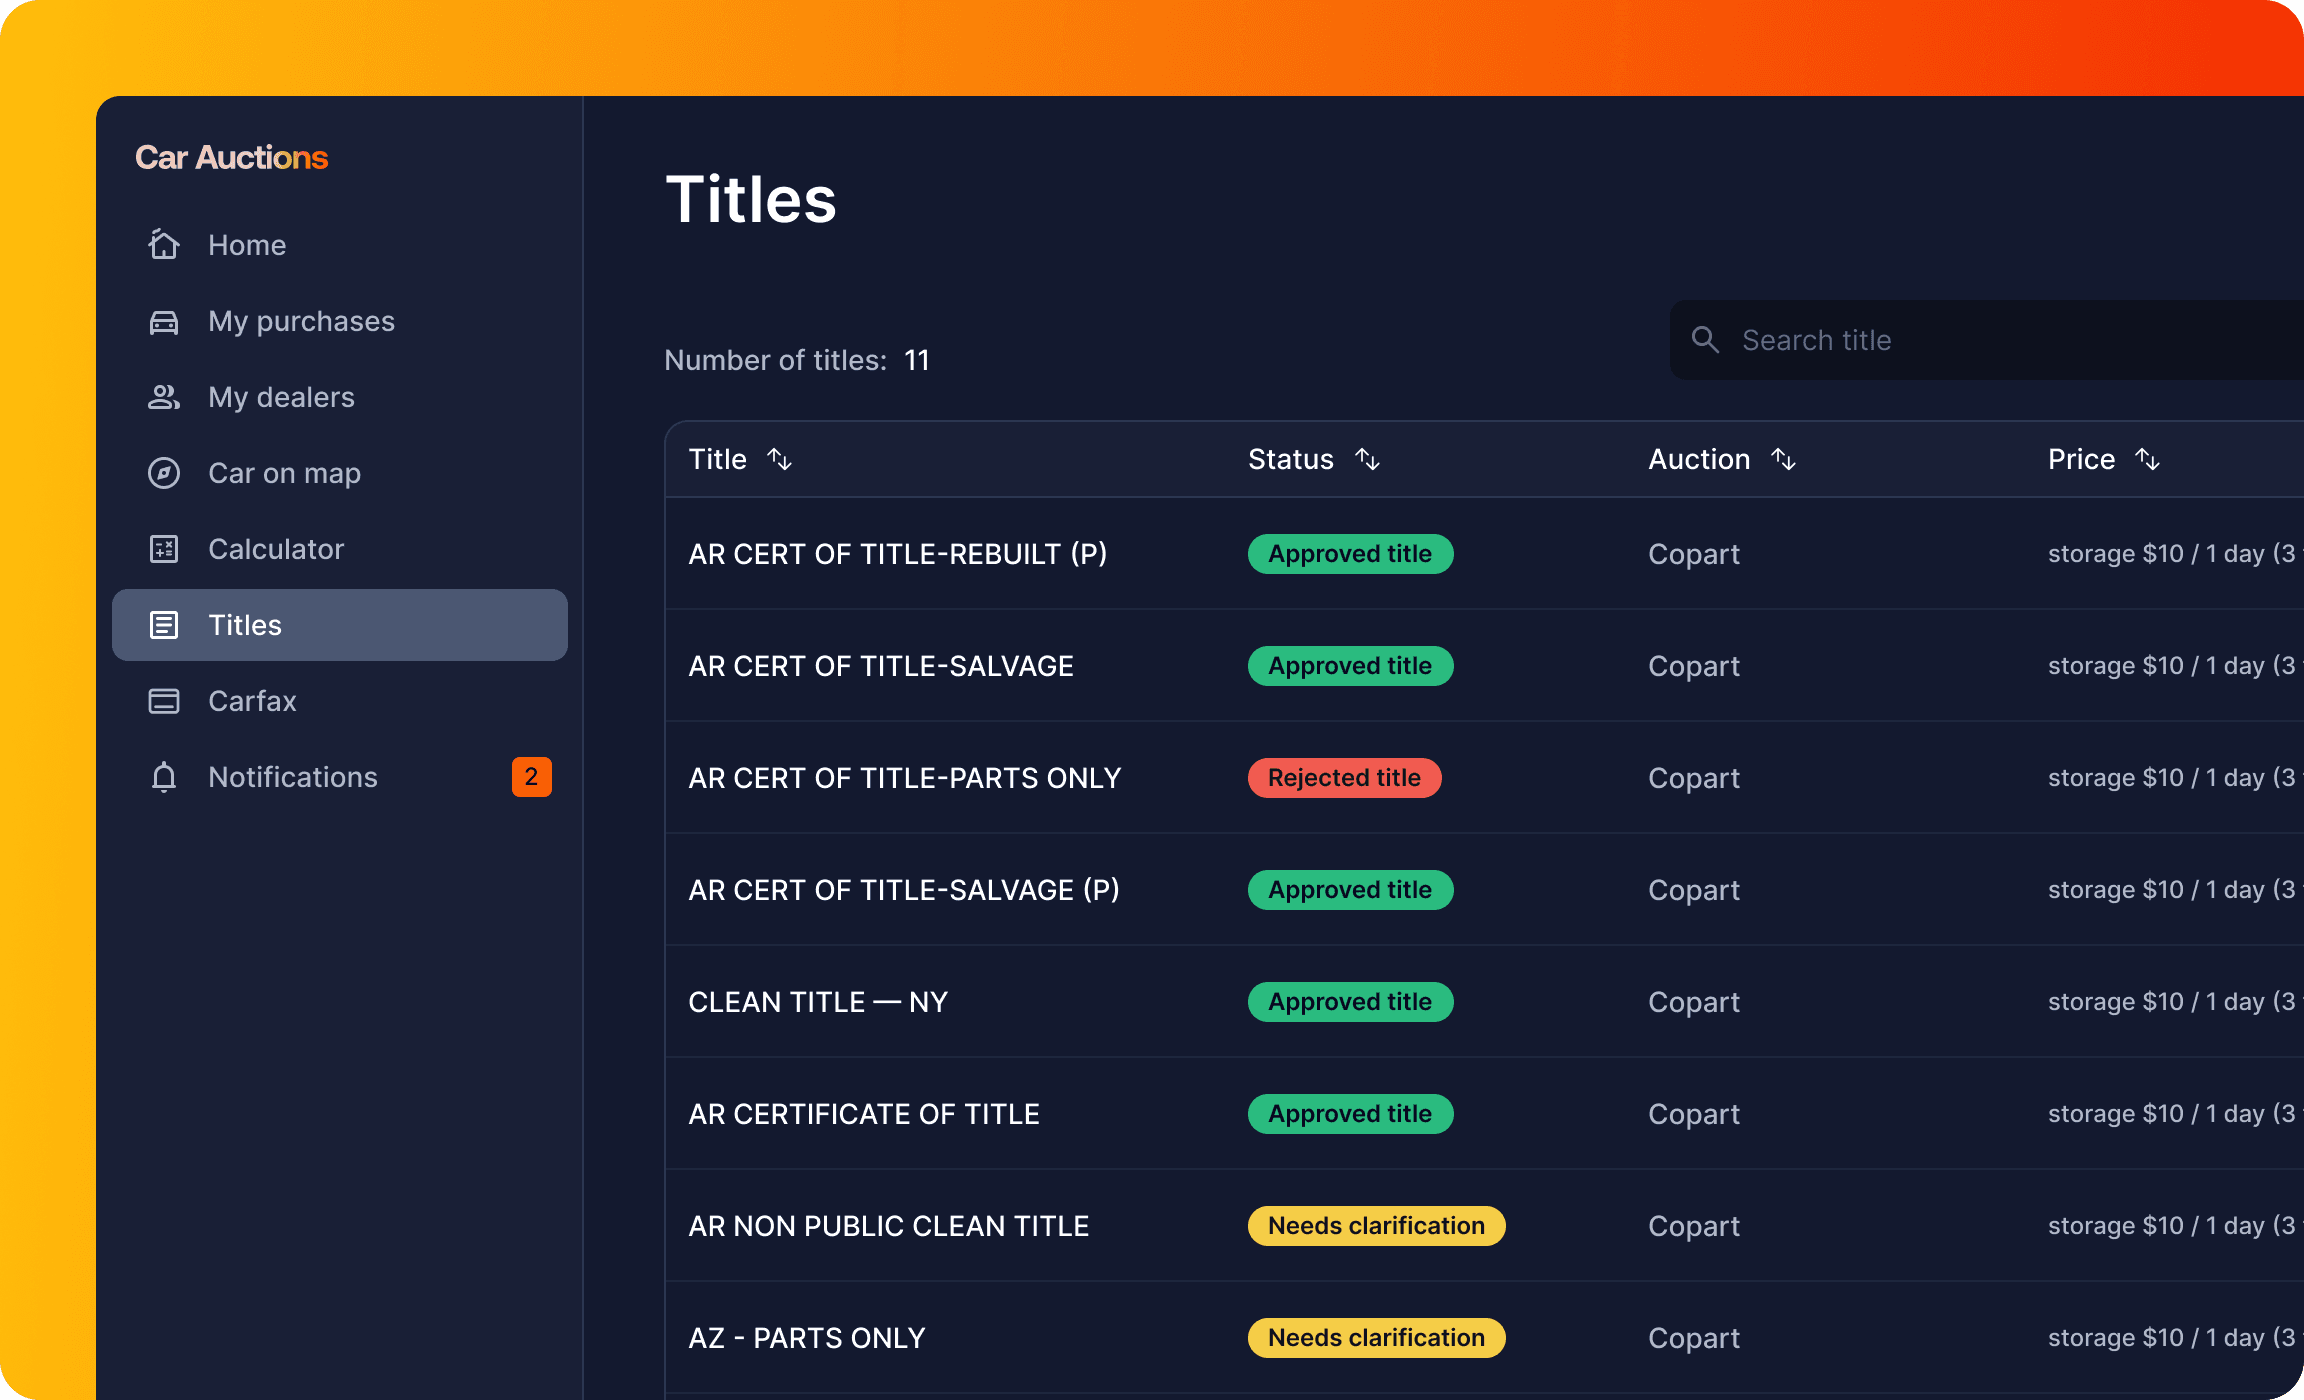Open the Titles menu item
Image resolution: width=2304 pixels, height=1400 pixels.
click(340, 625)
